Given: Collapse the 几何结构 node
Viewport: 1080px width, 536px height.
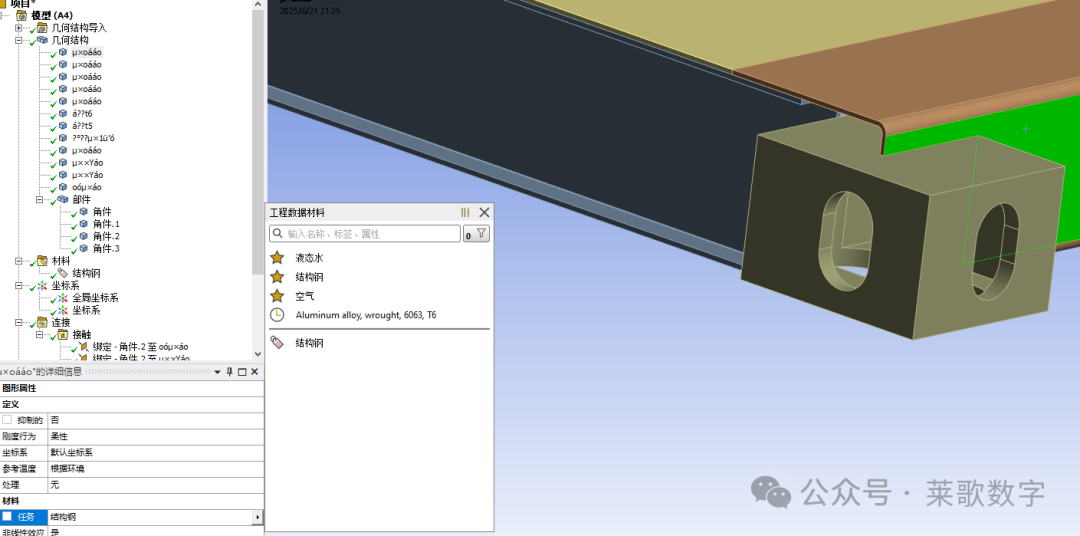Looking at the screenshot, I should pyautogui.click(x=19, y=40).
